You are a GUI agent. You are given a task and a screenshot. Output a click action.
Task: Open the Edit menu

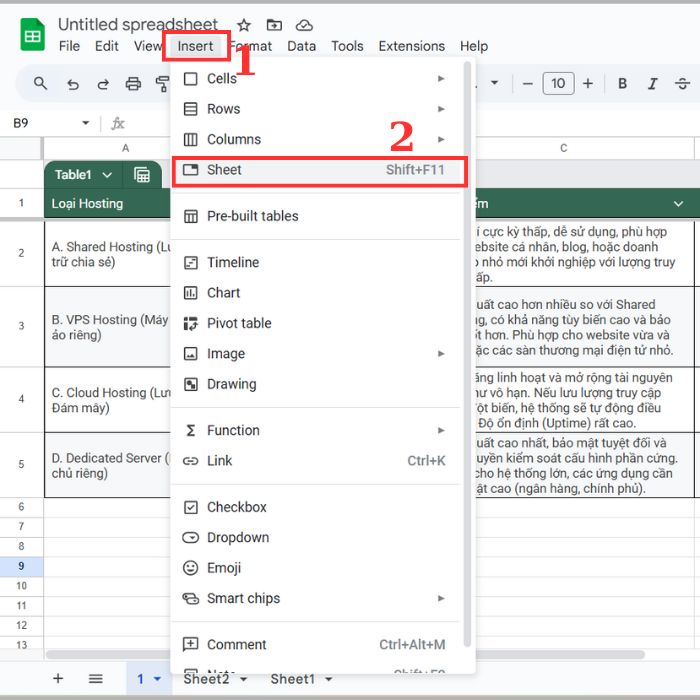pos(107,46)
